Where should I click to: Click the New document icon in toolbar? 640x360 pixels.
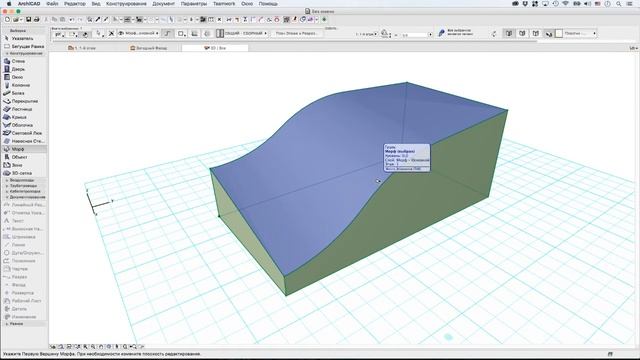7,19
